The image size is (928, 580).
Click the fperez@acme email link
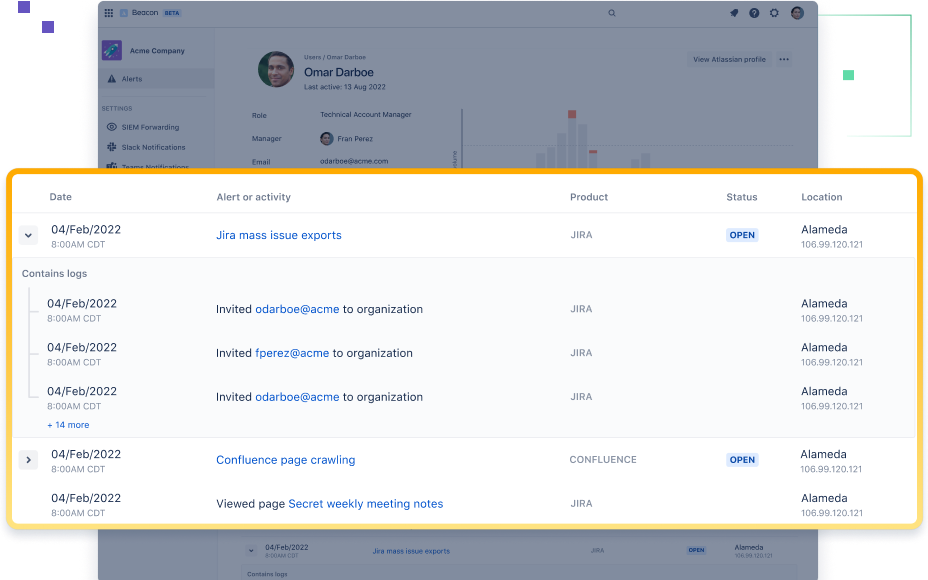point(292,353)
